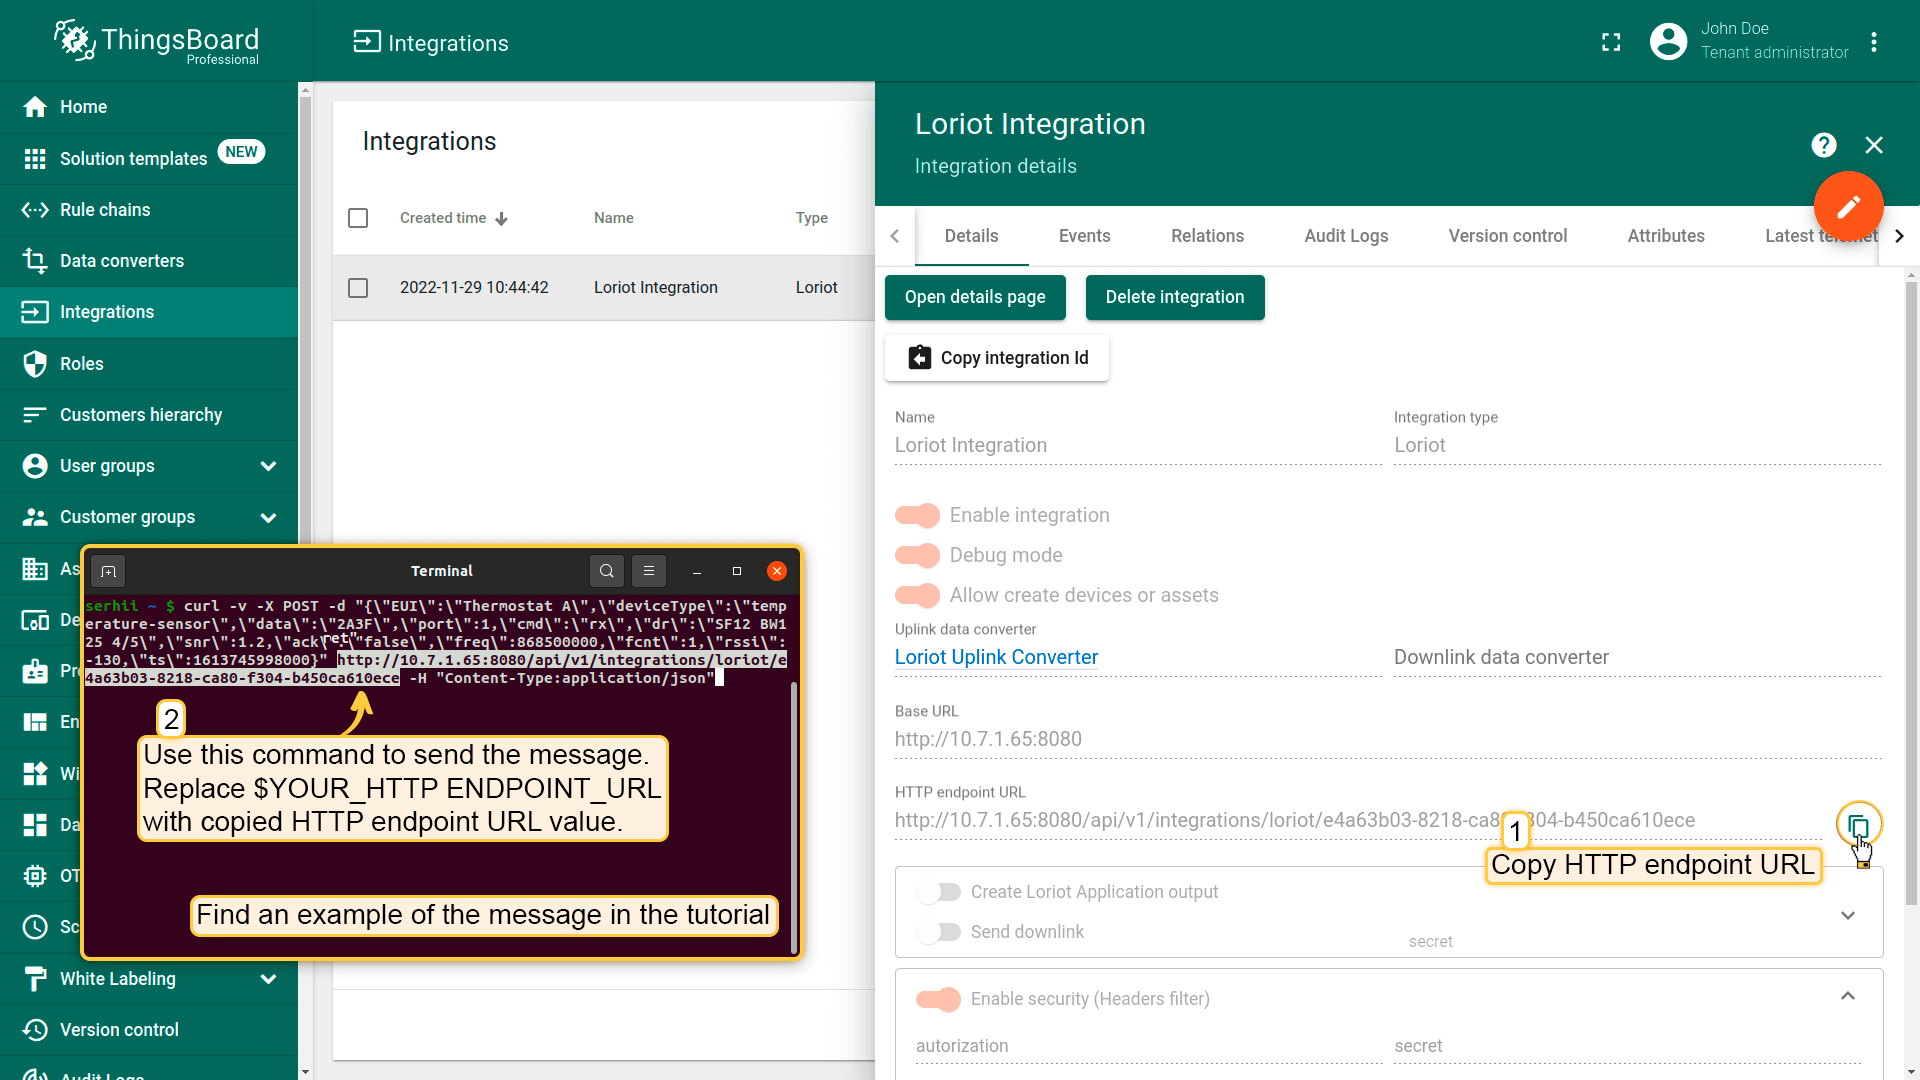Check the Loriot Integration row checkbox
Viewport: 1920px width, 1080px height.
[x=358, y=288]
